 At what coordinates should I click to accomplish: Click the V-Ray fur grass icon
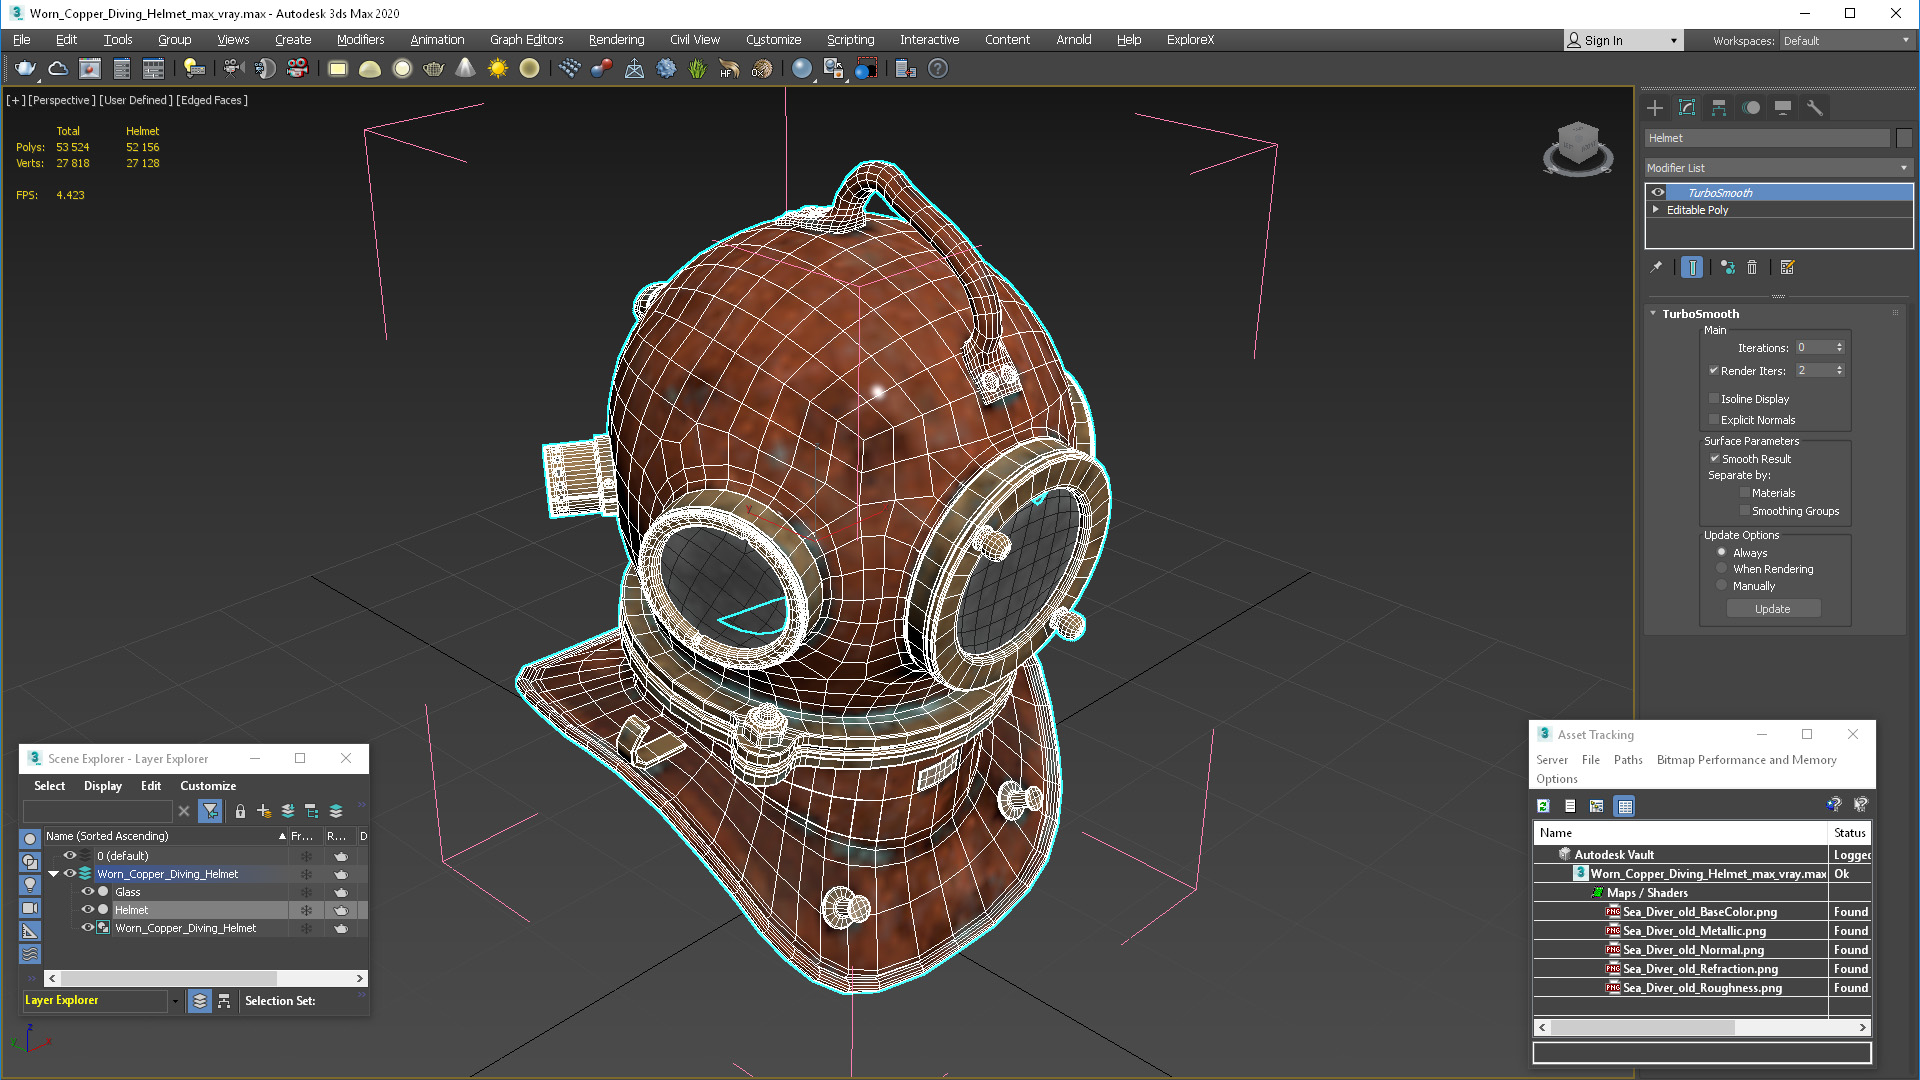point(697,68)
